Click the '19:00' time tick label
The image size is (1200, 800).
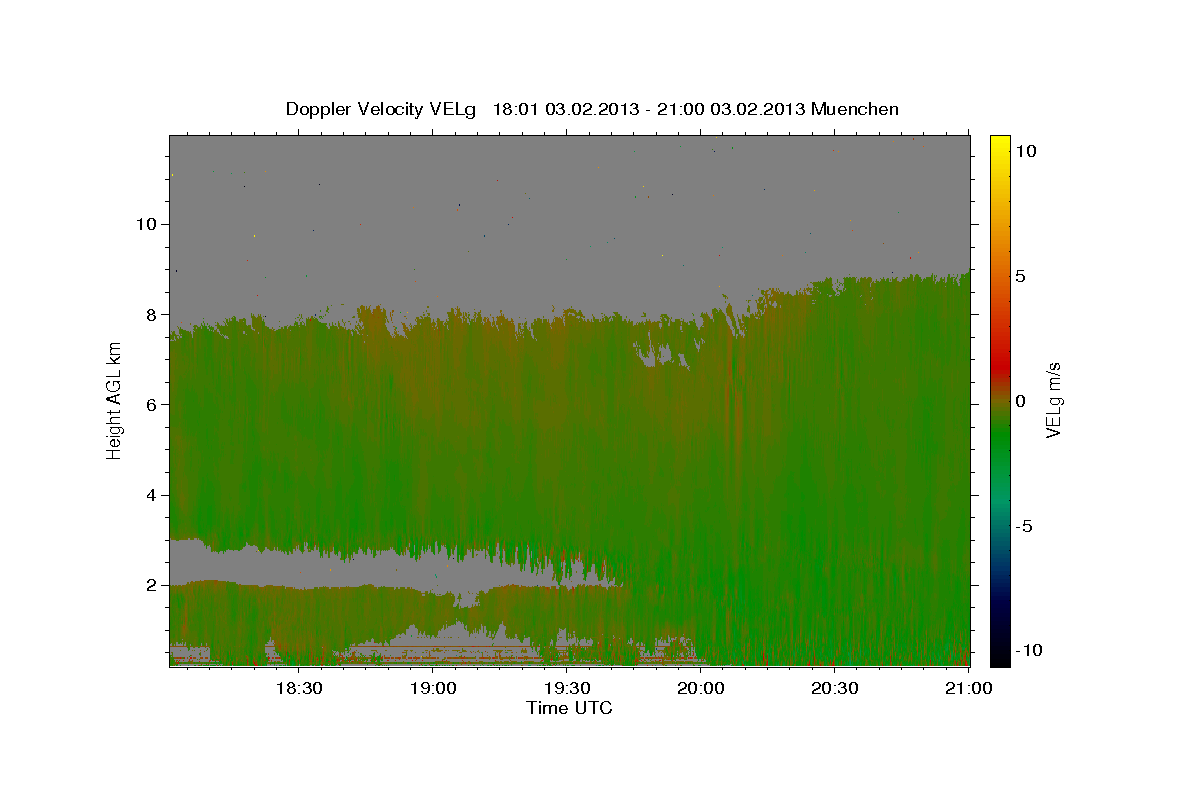[x=432, y=688]
